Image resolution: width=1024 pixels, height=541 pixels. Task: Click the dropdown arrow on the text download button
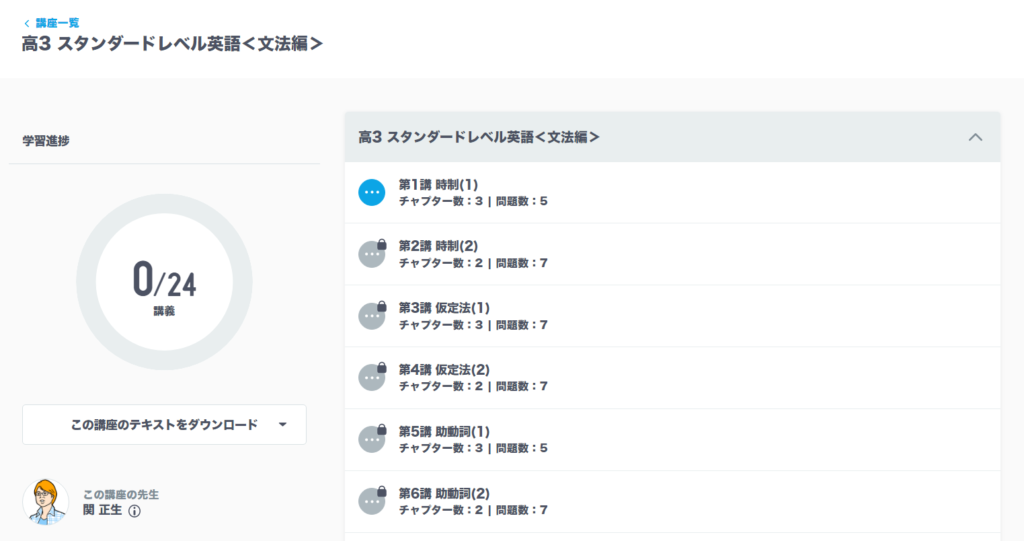tap(283, 425)
